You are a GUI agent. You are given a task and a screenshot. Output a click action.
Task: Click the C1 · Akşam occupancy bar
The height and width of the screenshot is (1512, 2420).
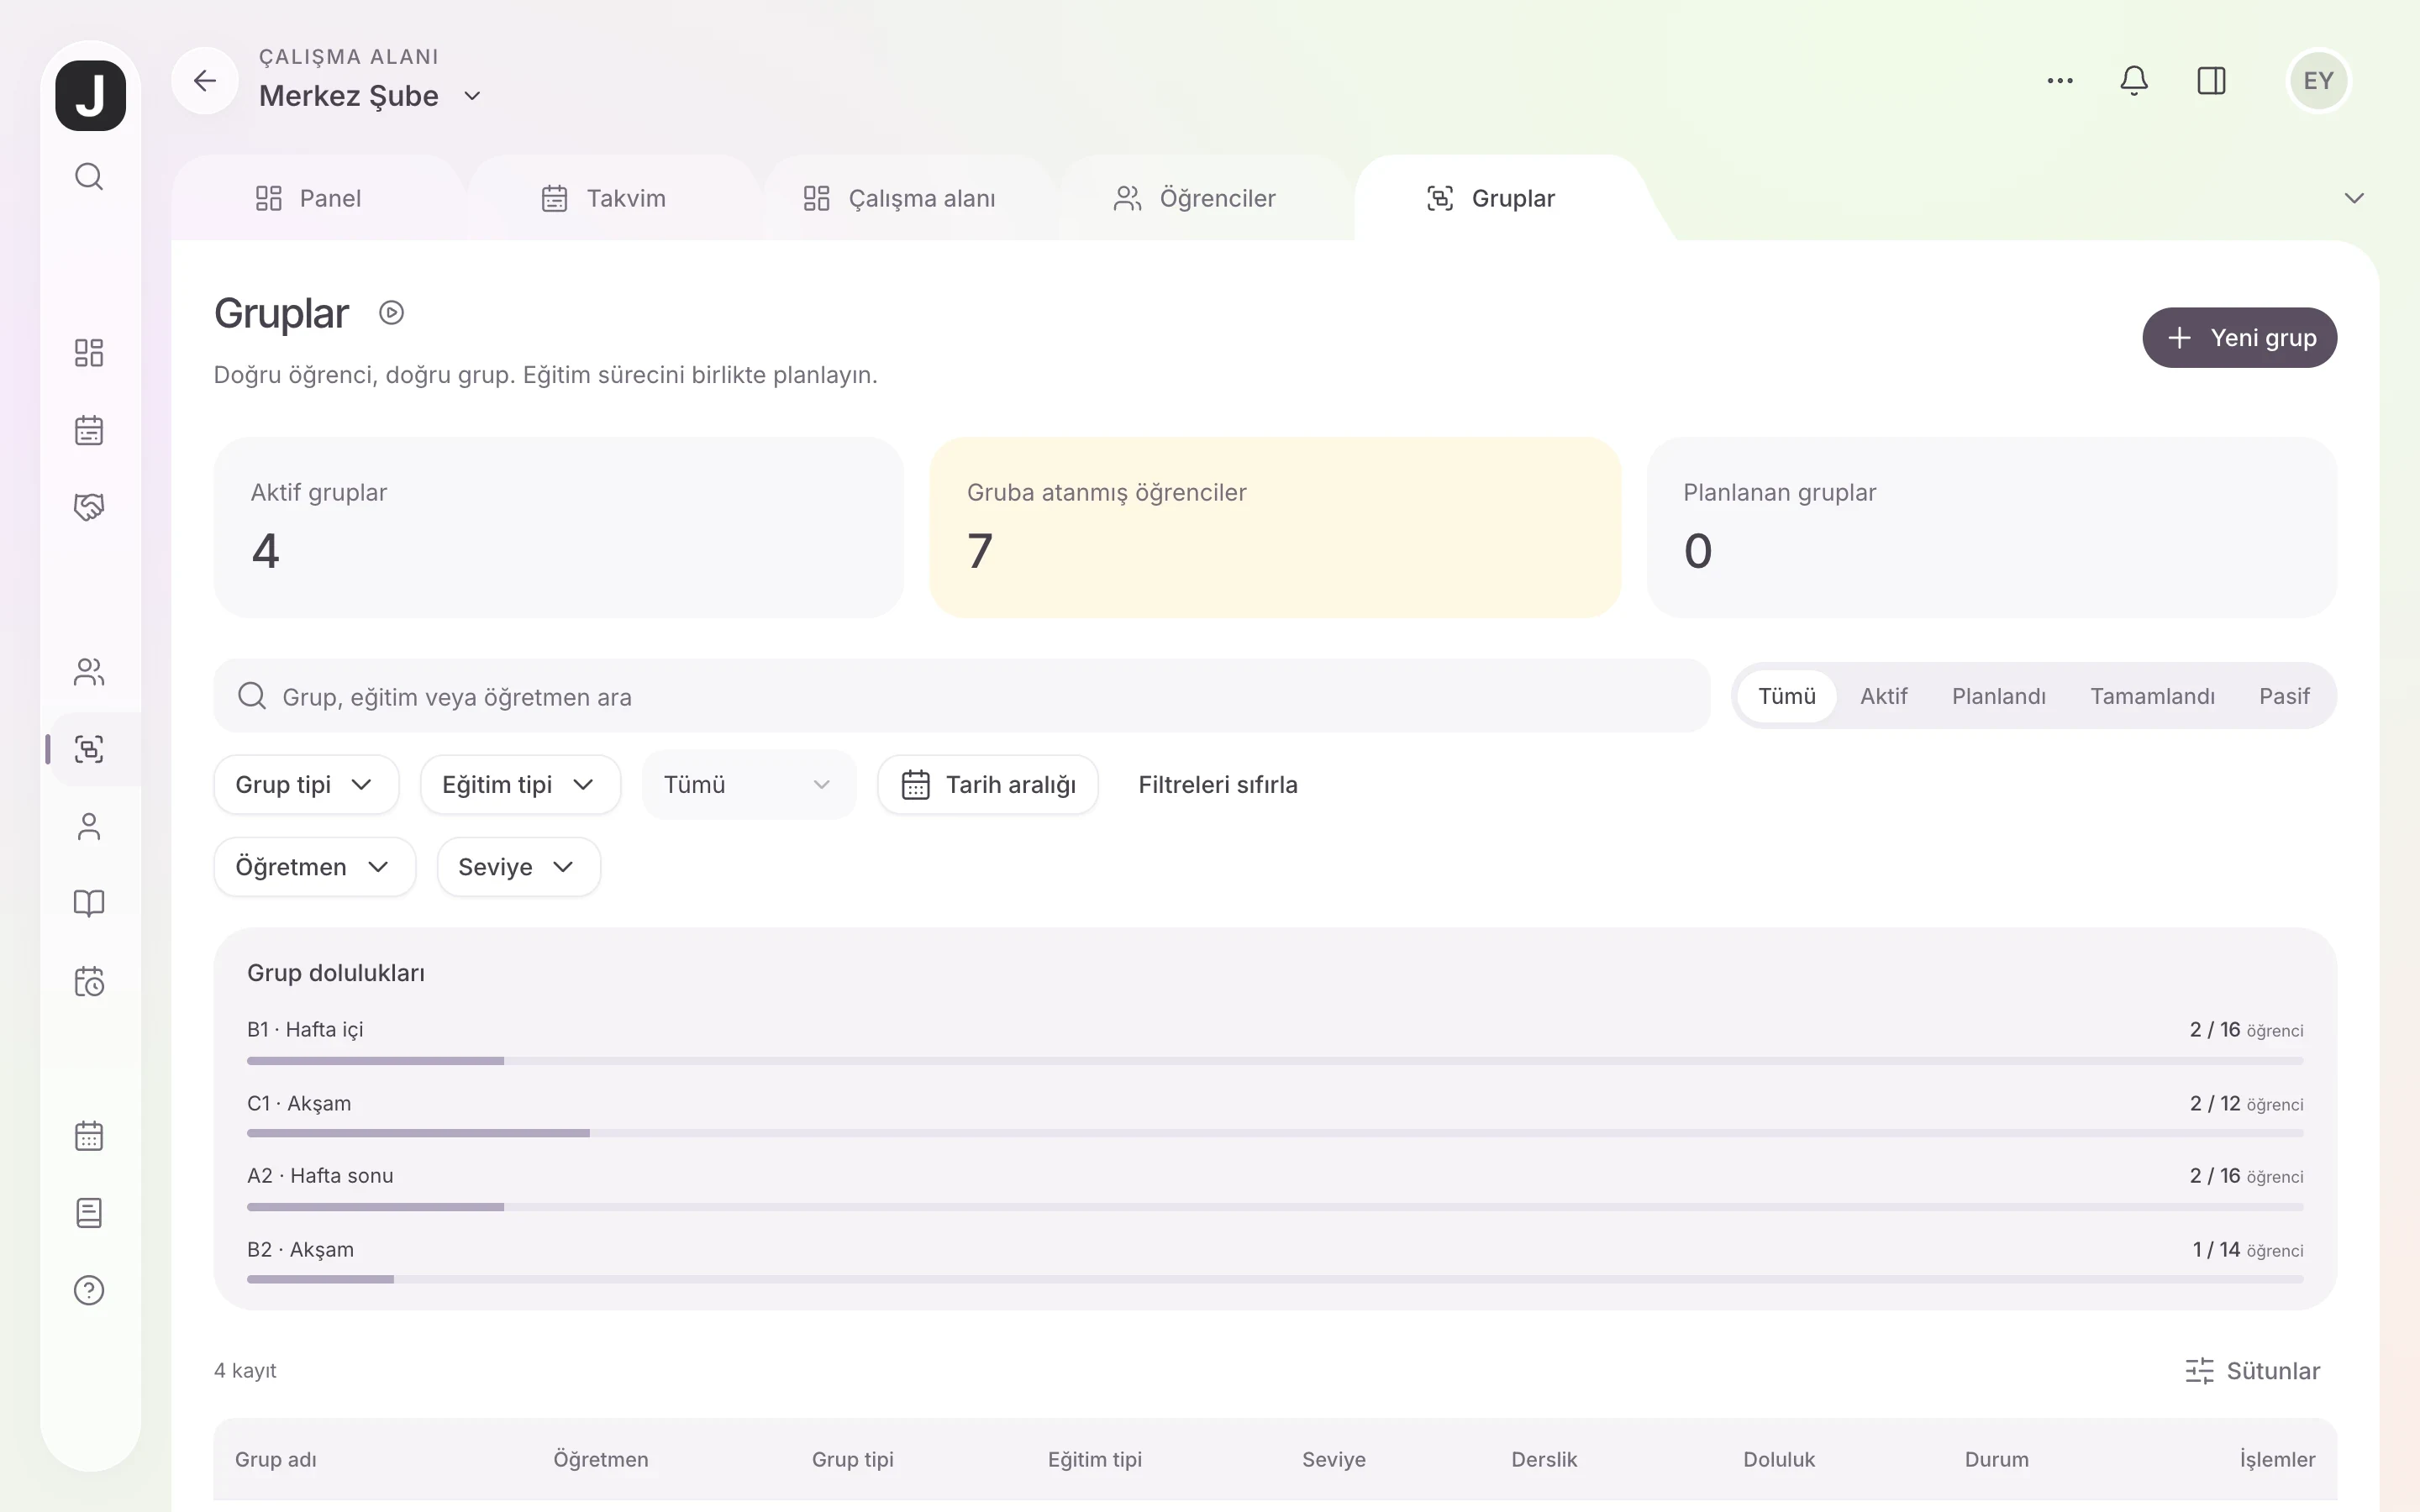1275,1133
